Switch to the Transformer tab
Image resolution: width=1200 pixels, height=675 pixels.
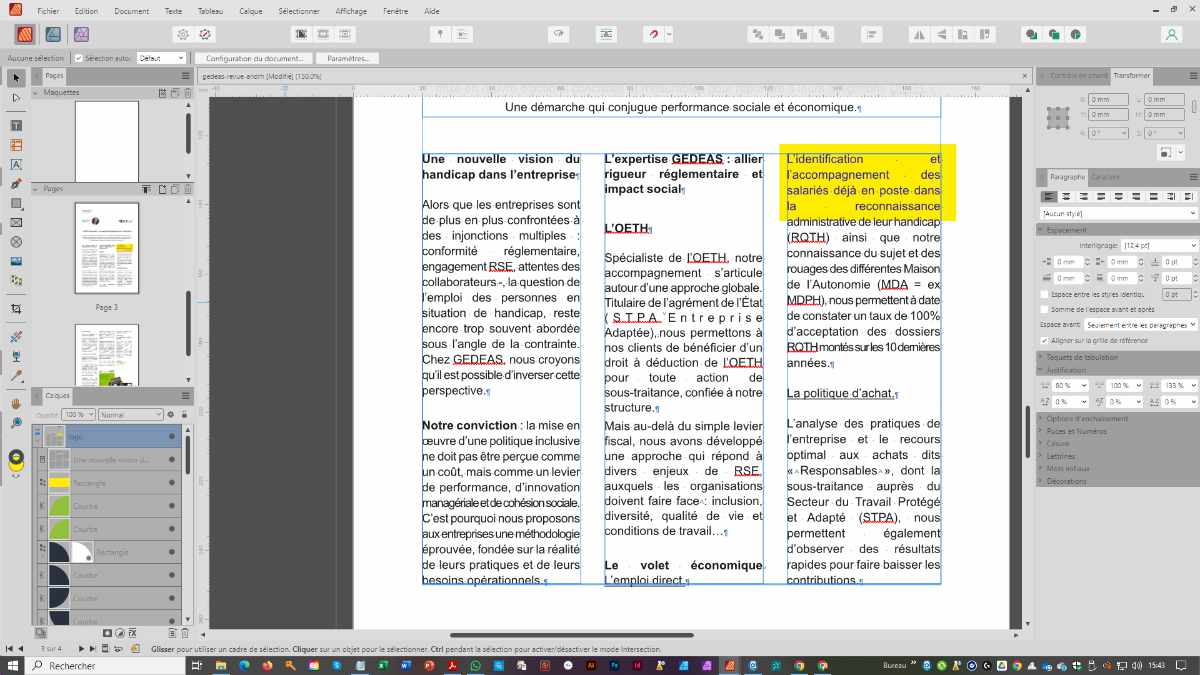1132,75
